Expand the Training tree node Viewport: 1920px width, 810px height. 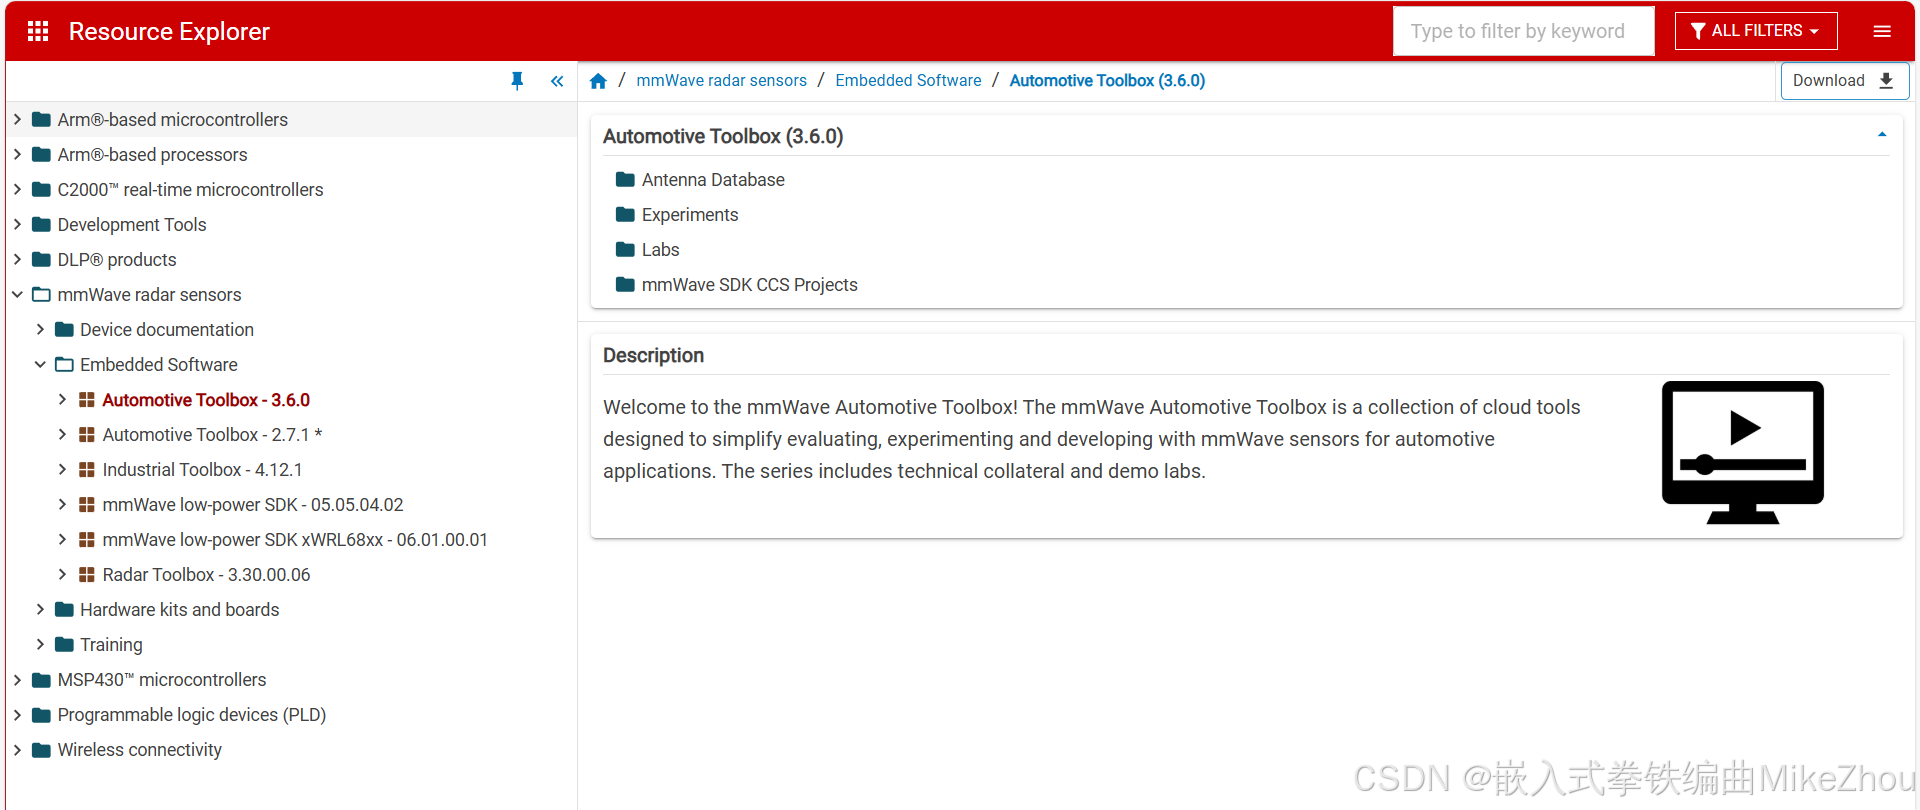click(x=40, y=644)
